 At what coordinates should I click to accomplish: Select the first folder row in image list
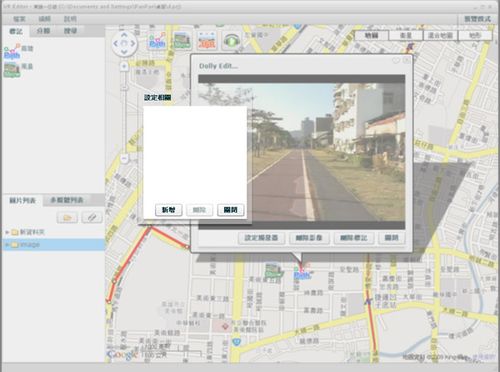click(x=53, y=232)
